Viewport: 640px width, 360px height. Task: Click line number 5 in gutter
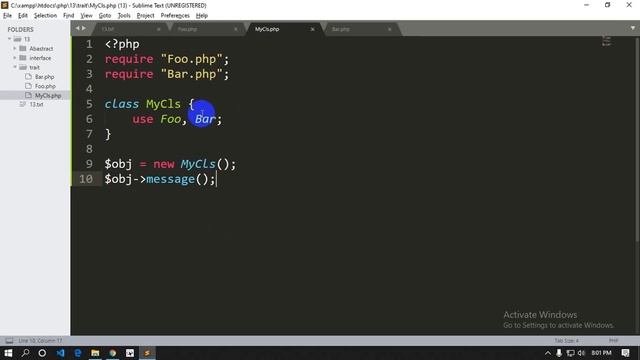[89, 104]
